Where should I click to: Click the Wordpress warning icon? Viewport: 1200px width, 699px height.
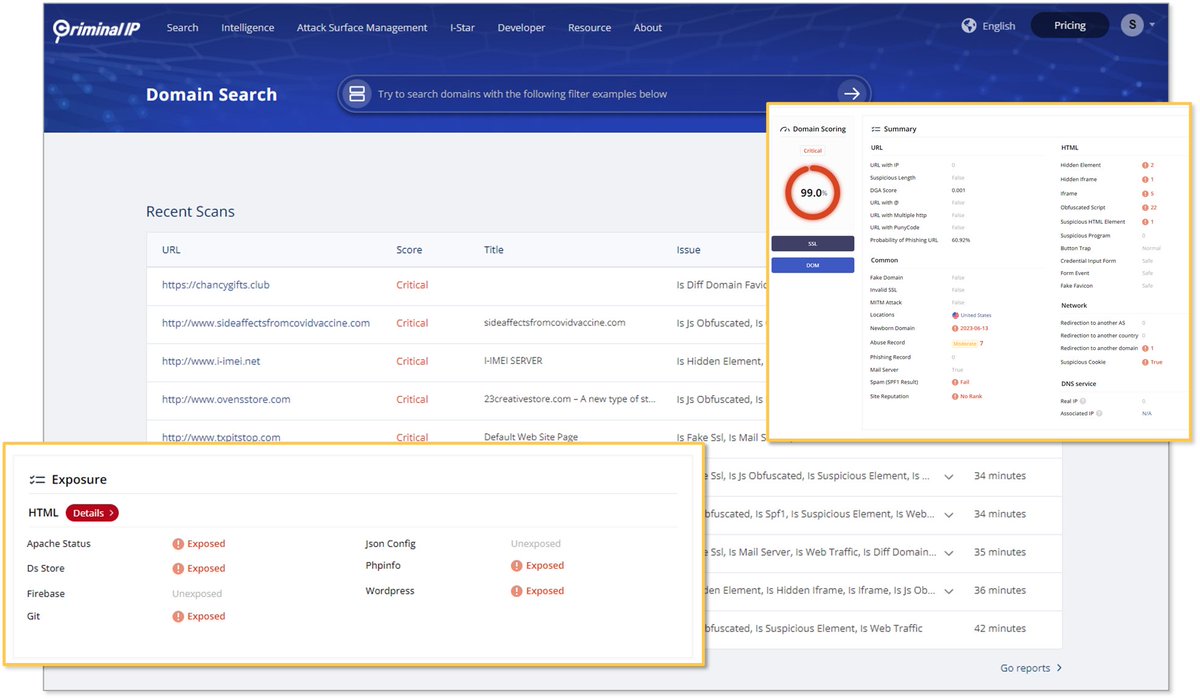(x=517, y=591)
